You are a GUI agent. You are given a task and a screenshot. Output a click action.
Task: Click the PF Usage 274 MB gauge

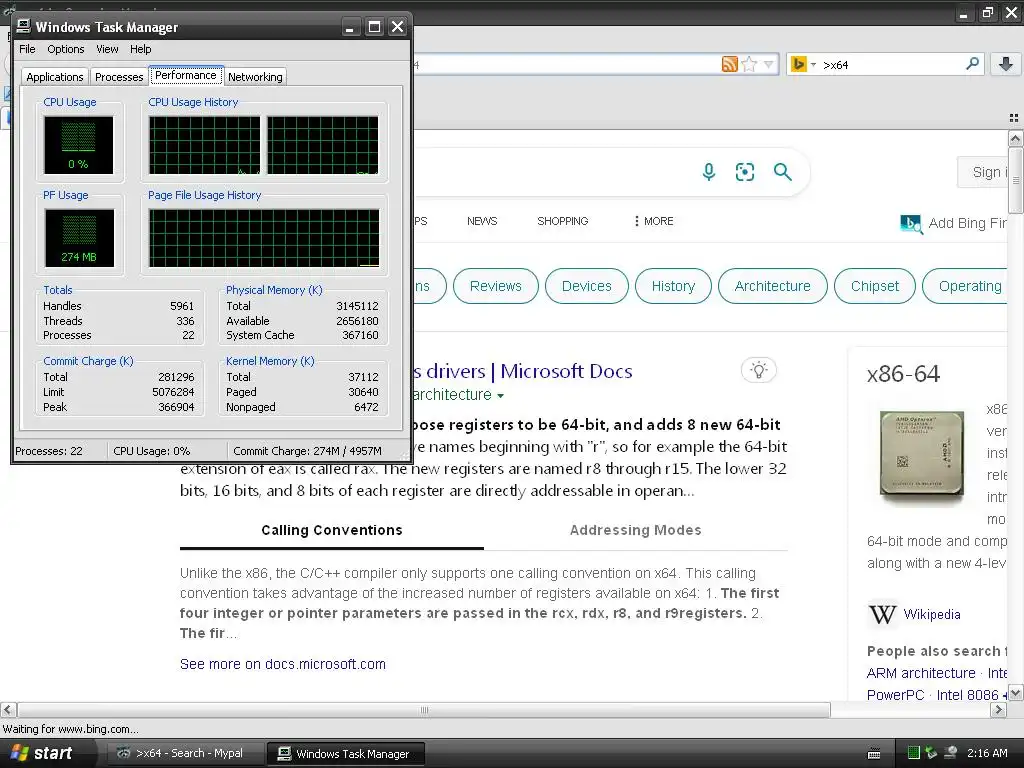[79, 238]
